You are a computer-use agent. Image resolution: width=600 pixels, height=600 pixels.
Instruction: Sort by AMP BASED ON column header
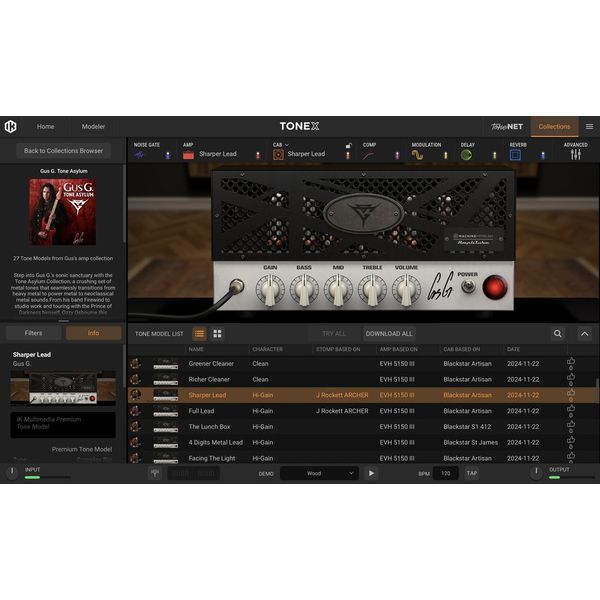pos(398,349)
